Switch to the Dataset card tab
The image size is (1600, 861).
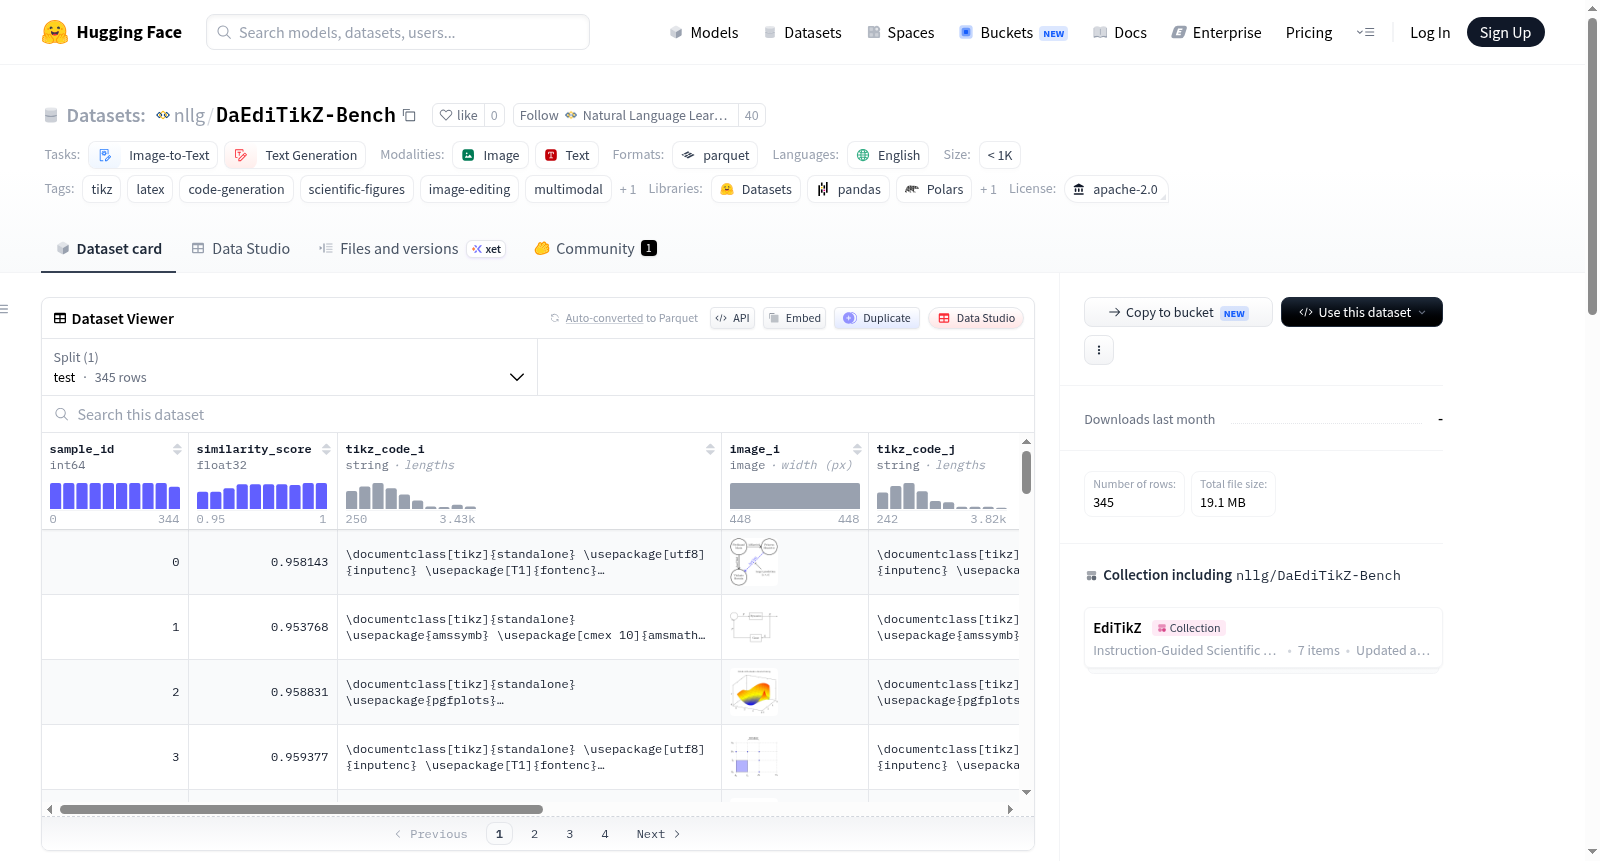point(109,249)
